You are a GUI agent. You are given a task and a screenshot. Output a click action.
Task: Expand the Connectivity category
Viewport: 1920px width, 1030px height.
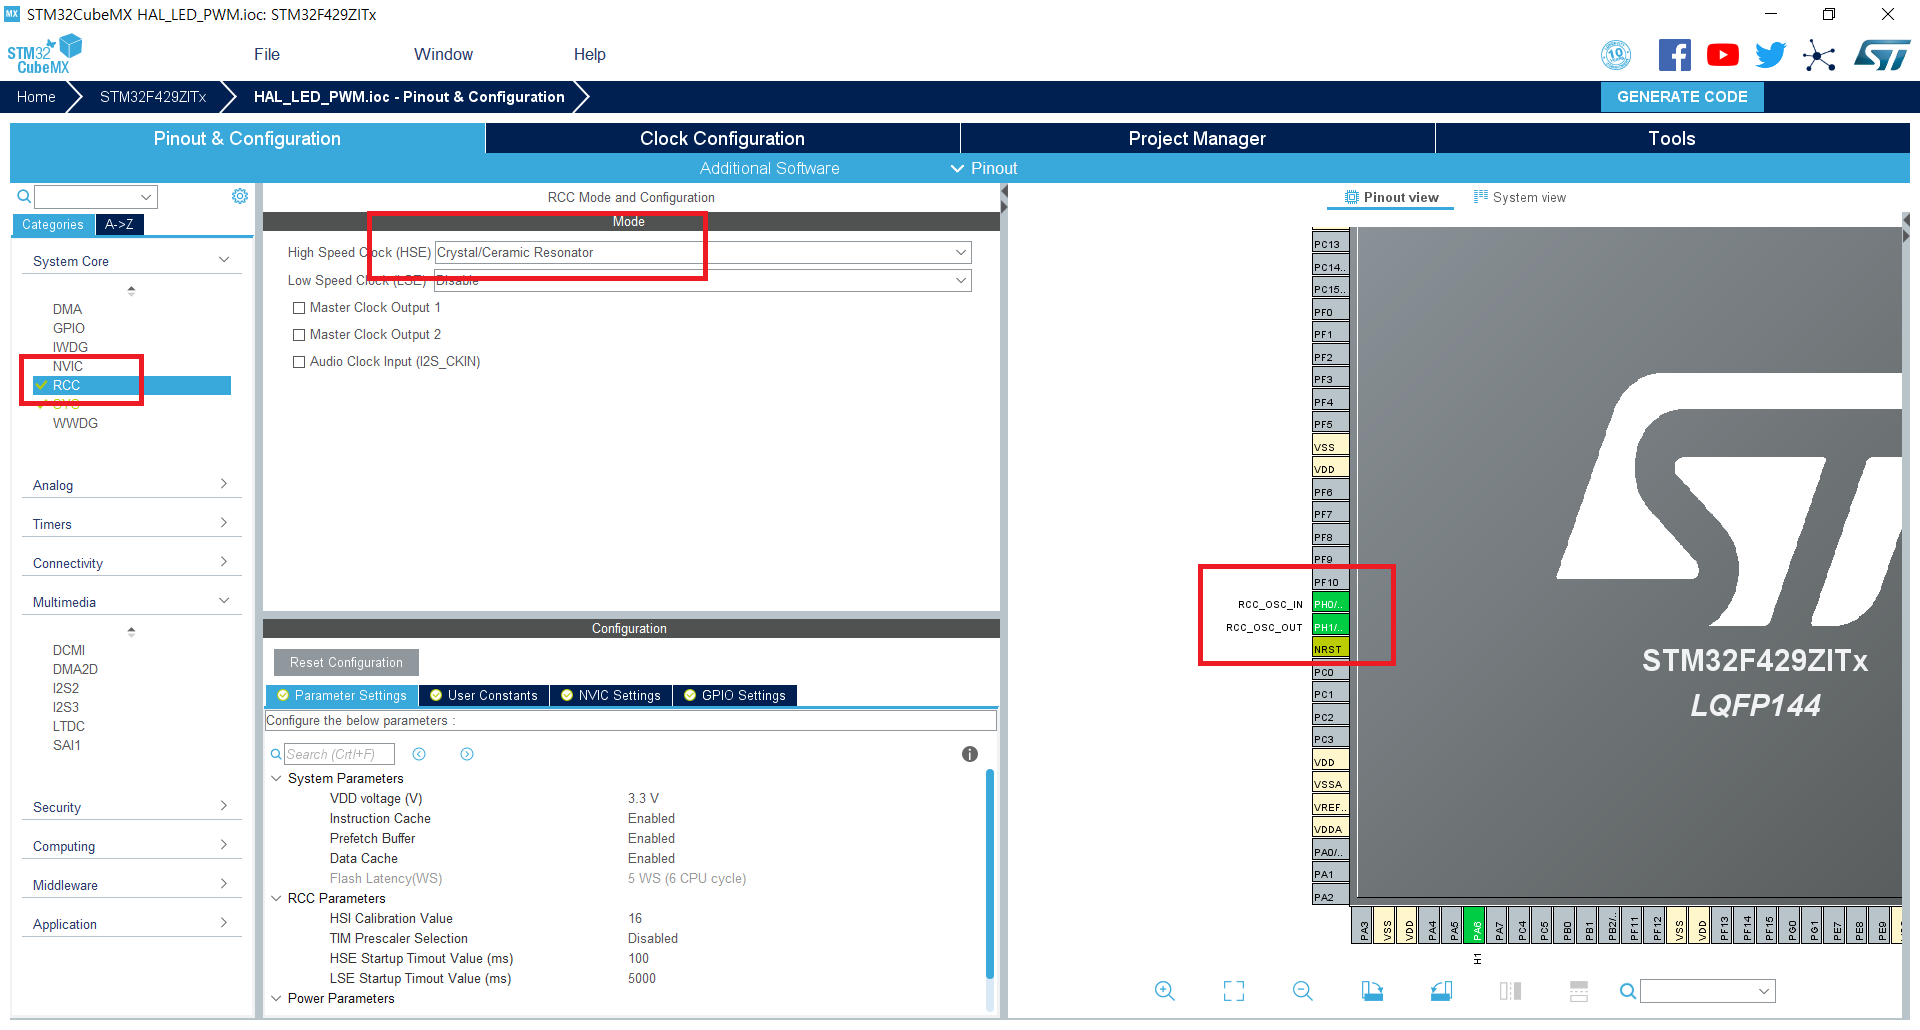coord(131,562)
